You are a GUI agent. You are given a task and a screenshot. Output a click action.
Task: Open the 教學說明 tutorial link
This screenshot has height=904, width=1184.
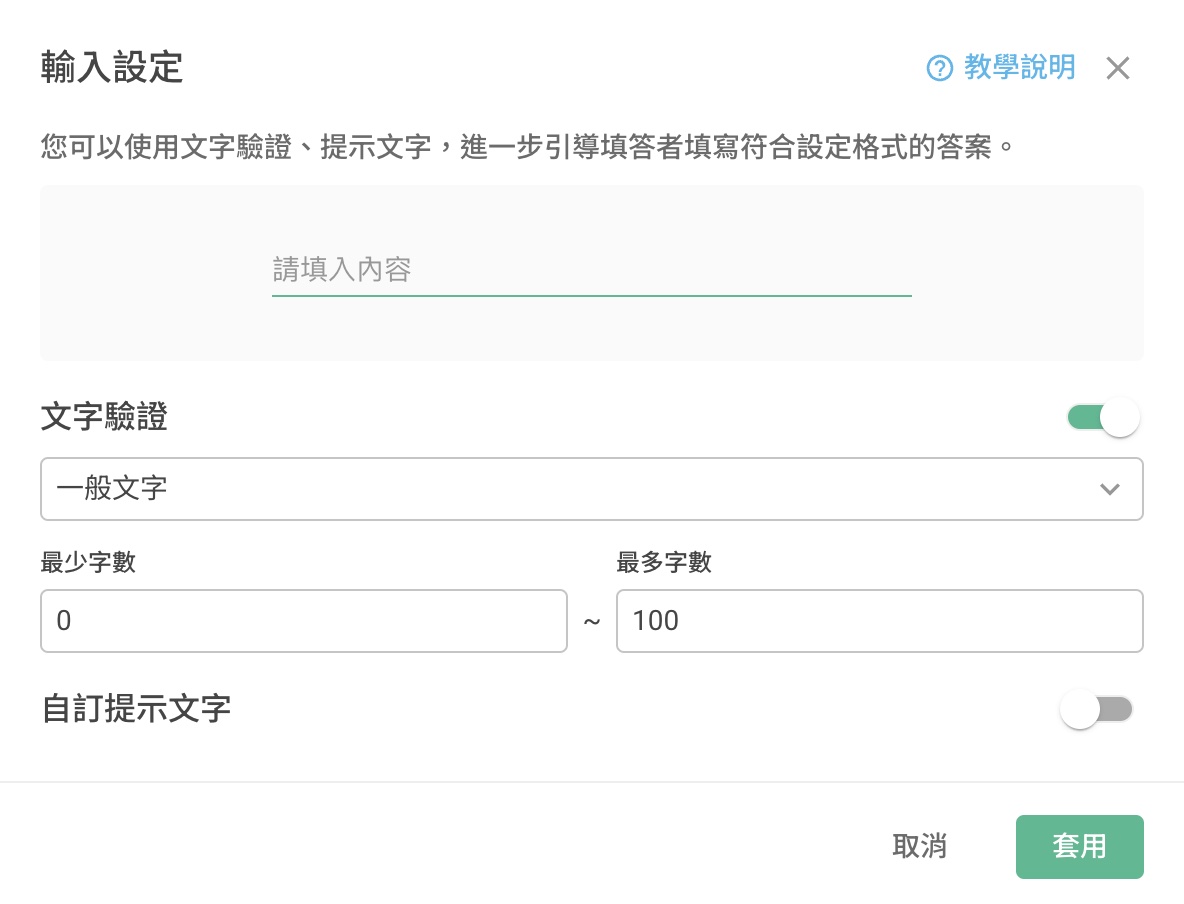coord(1019,68)
